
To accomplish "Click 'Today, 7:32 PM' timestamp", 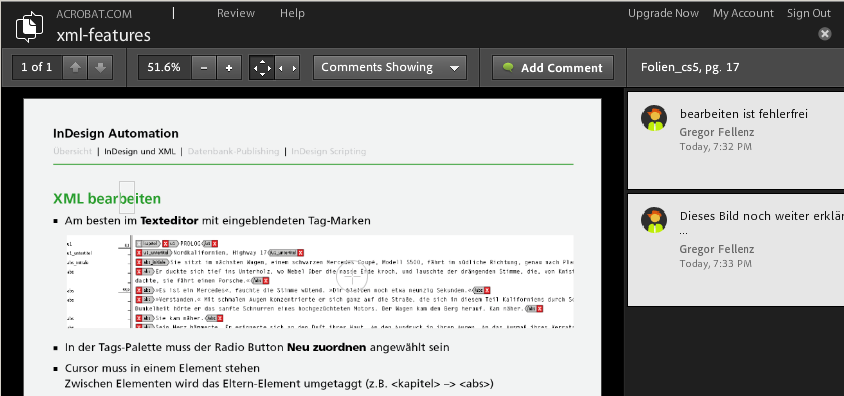I will point(715,146).
